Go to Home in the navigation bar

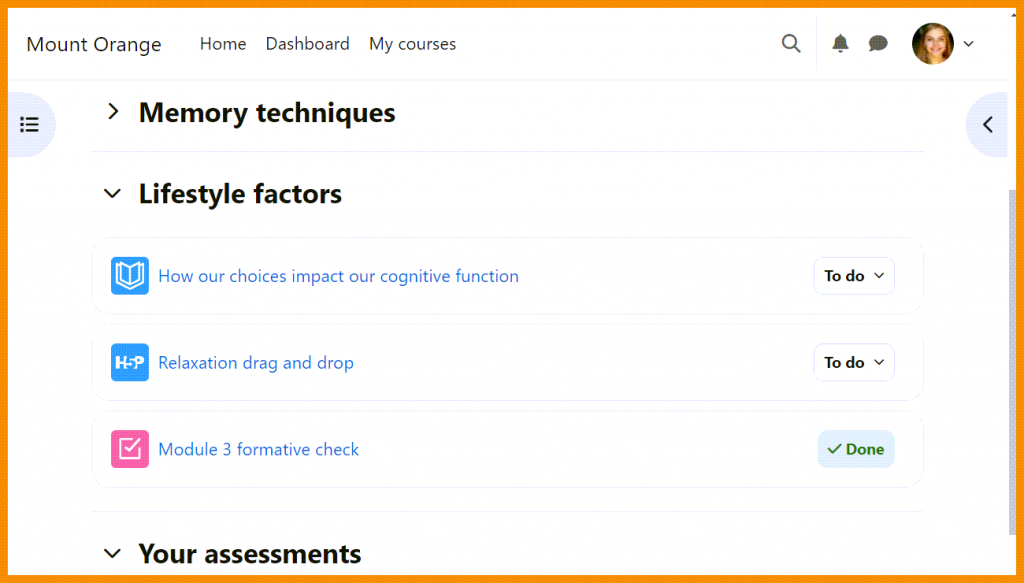point(223,44)
